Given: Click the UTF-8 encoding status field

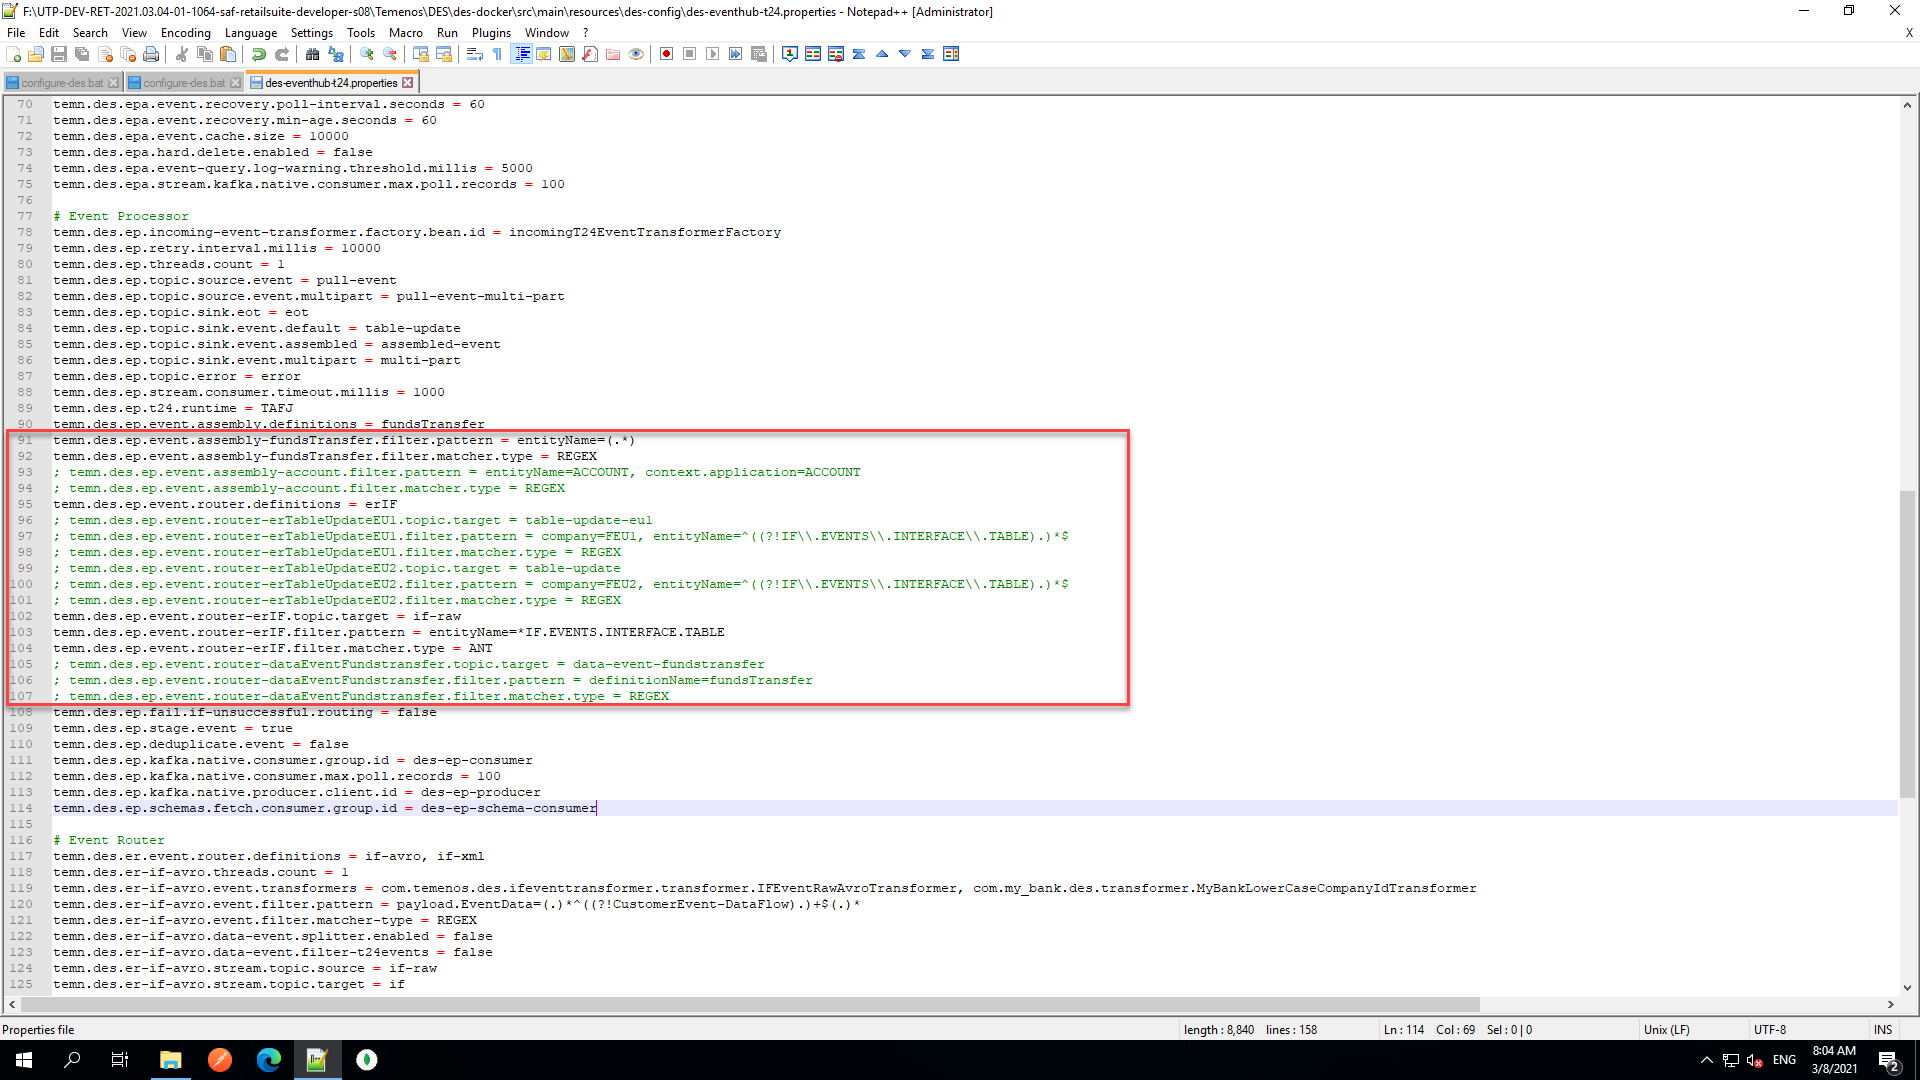Looking at the screenshot, I should click(x=1769, y=1029).
